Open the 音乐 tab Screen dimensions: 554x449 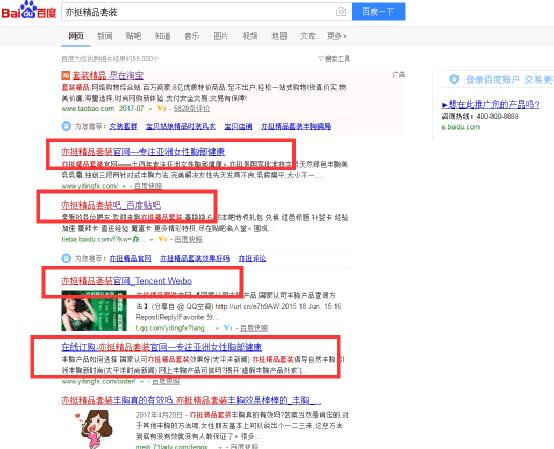tap(191, 36)
